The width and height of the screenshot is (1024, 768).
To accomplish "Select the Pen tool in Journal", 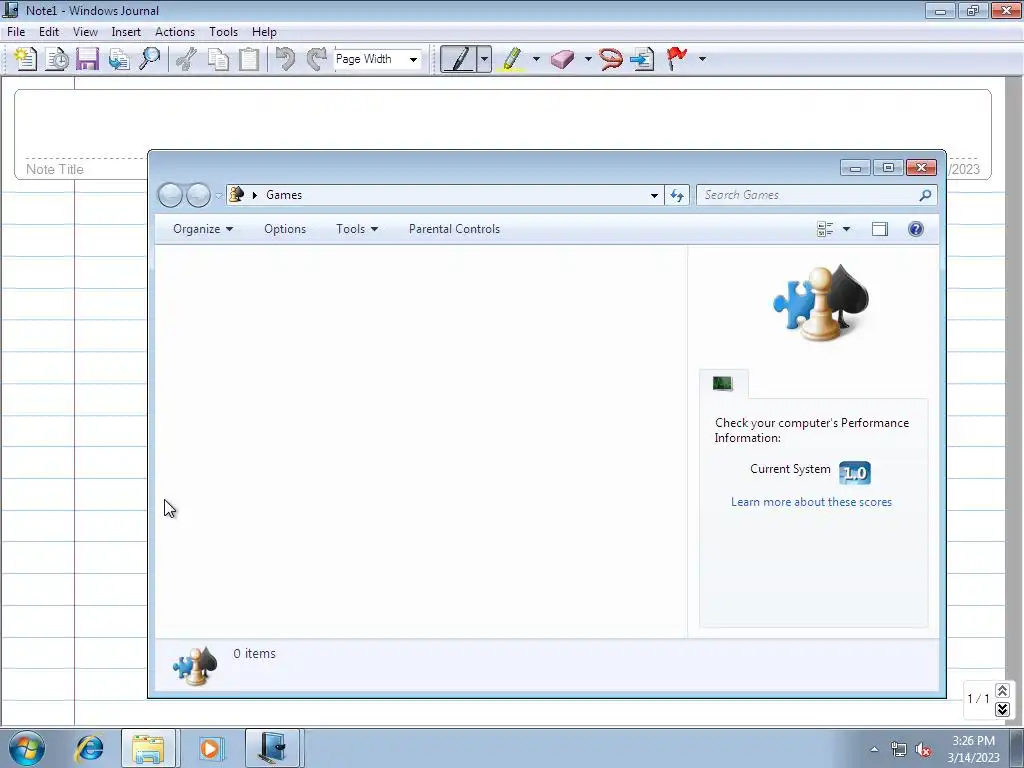I will [x=458, y=59].
